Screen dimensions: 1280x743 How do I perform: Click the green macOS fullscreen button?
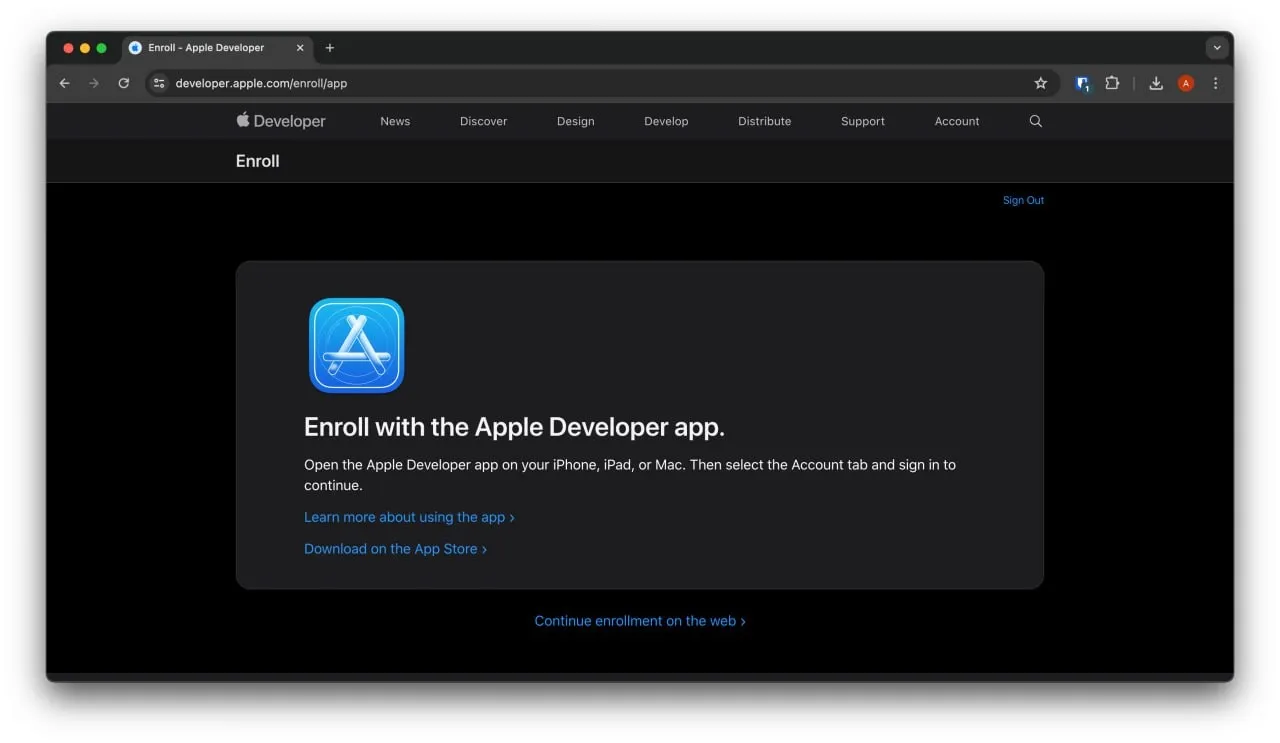tap(101, 48)
